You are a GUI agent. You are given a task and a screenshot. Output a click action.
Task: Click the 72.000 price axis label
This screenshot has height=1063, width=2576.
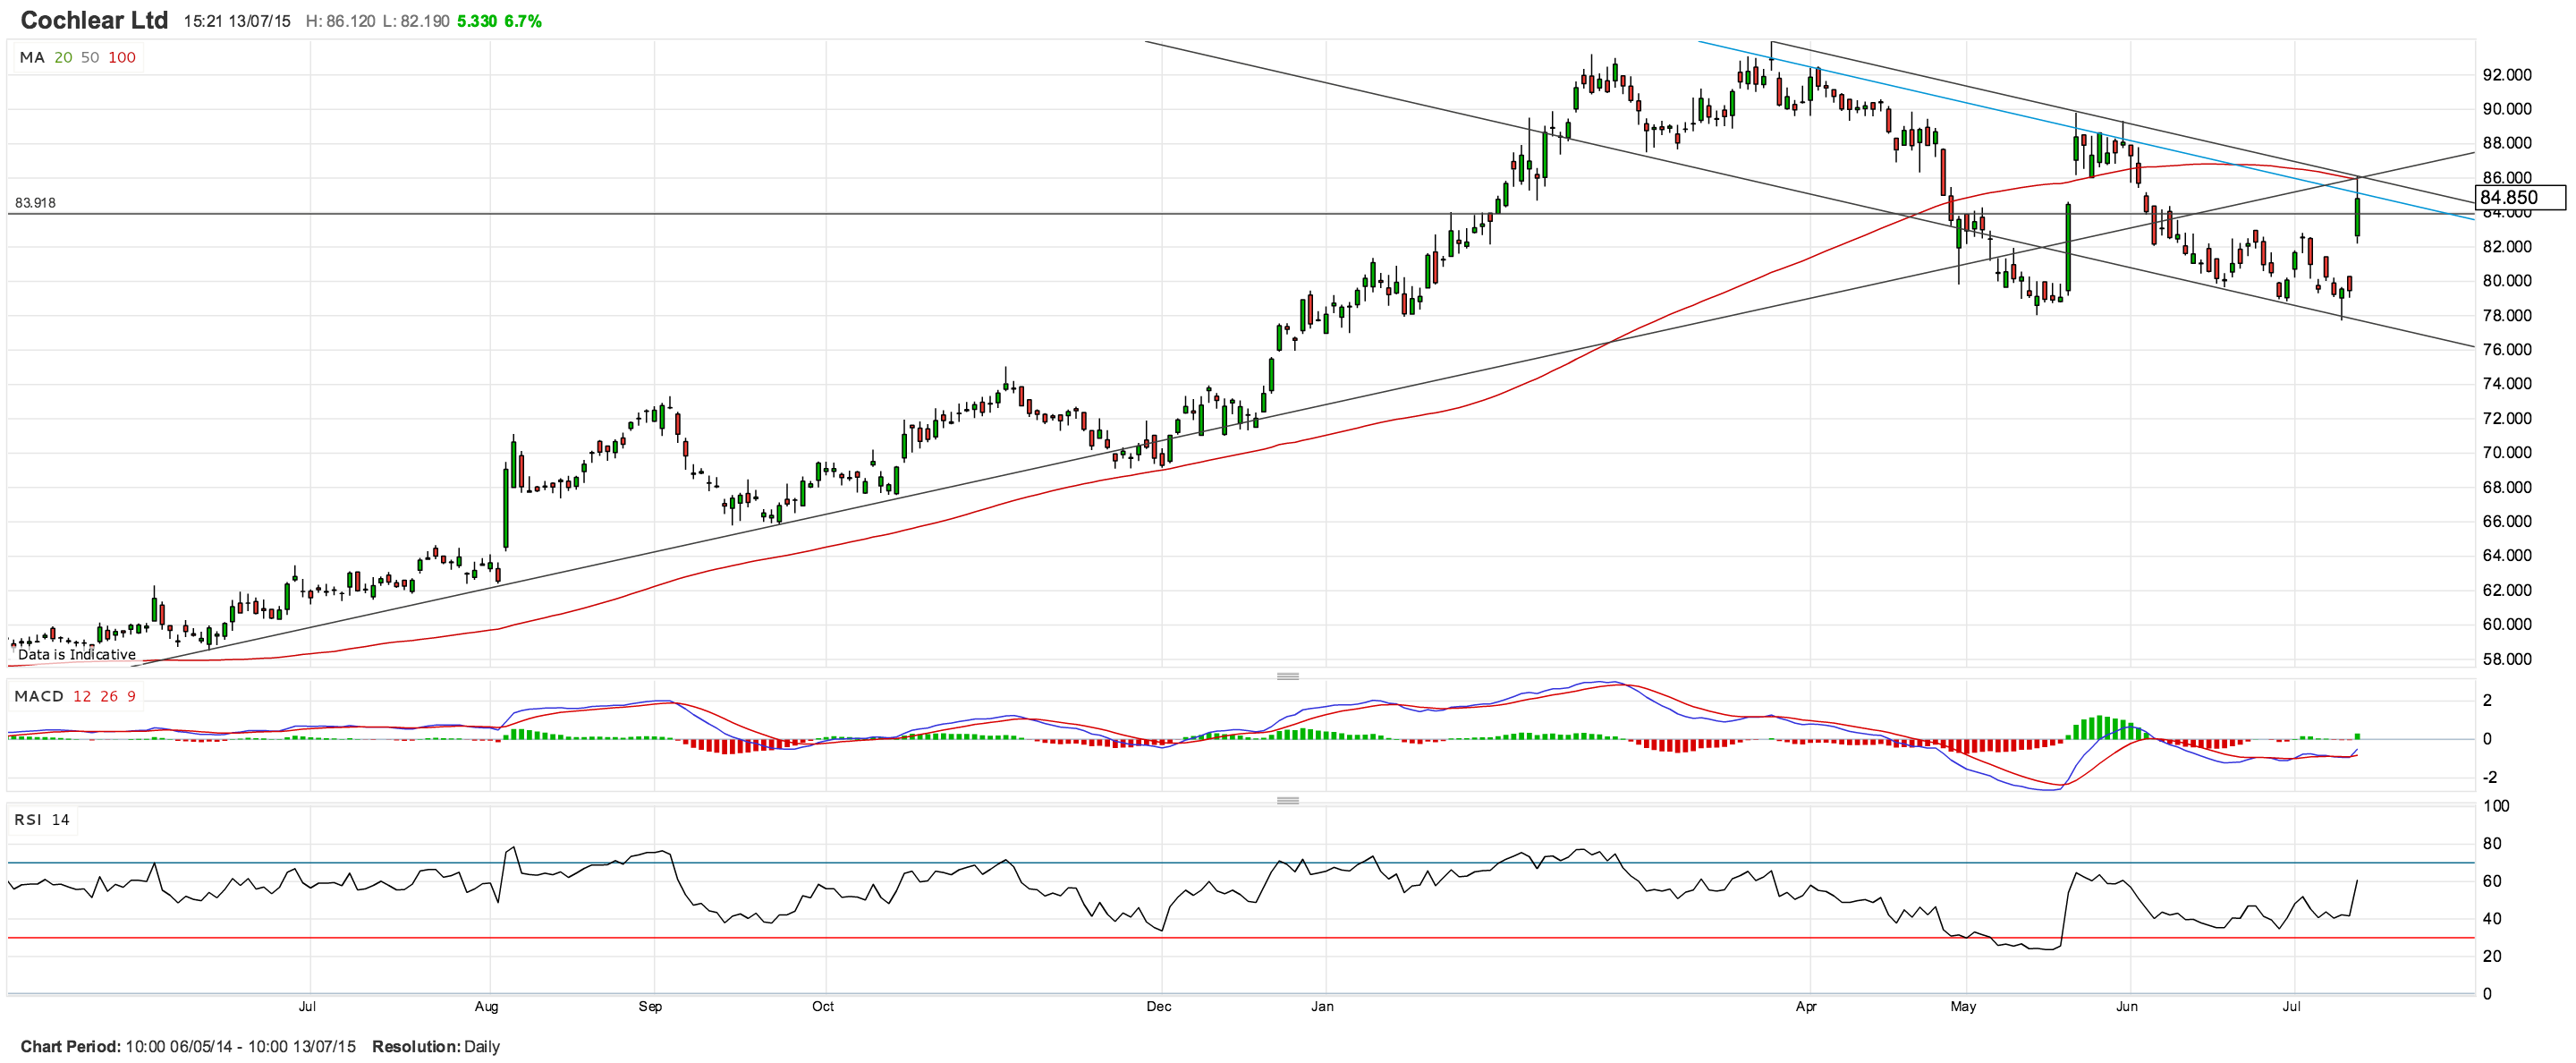pos(2507,419)
